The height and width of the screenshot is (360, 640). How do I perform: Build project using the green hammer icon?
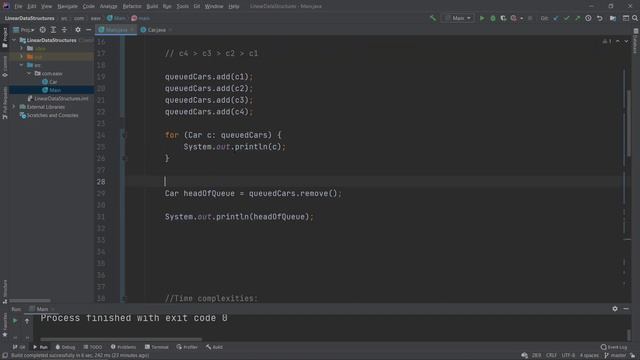point(433,18)
